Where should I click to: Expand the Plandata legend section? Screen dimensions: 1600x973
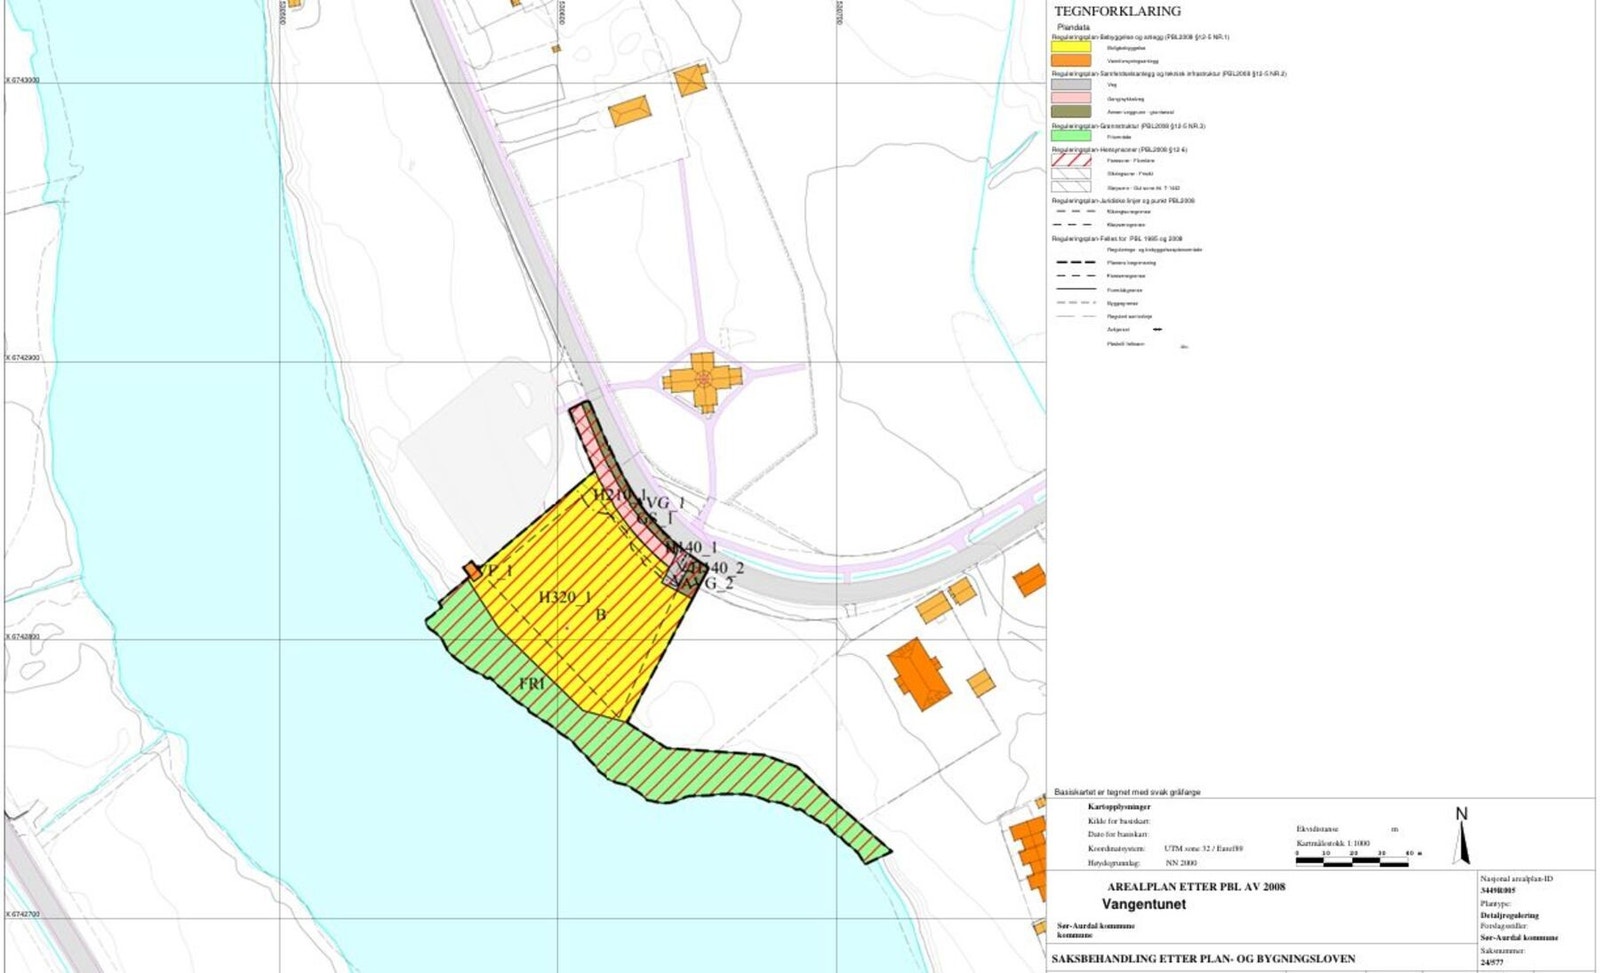[1074, 27]
